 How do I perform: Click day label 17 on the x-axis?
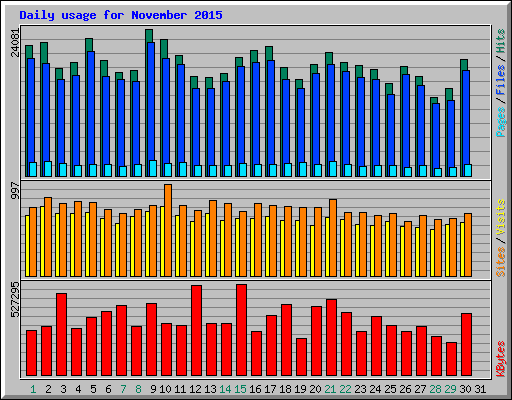tap(270, 389)
